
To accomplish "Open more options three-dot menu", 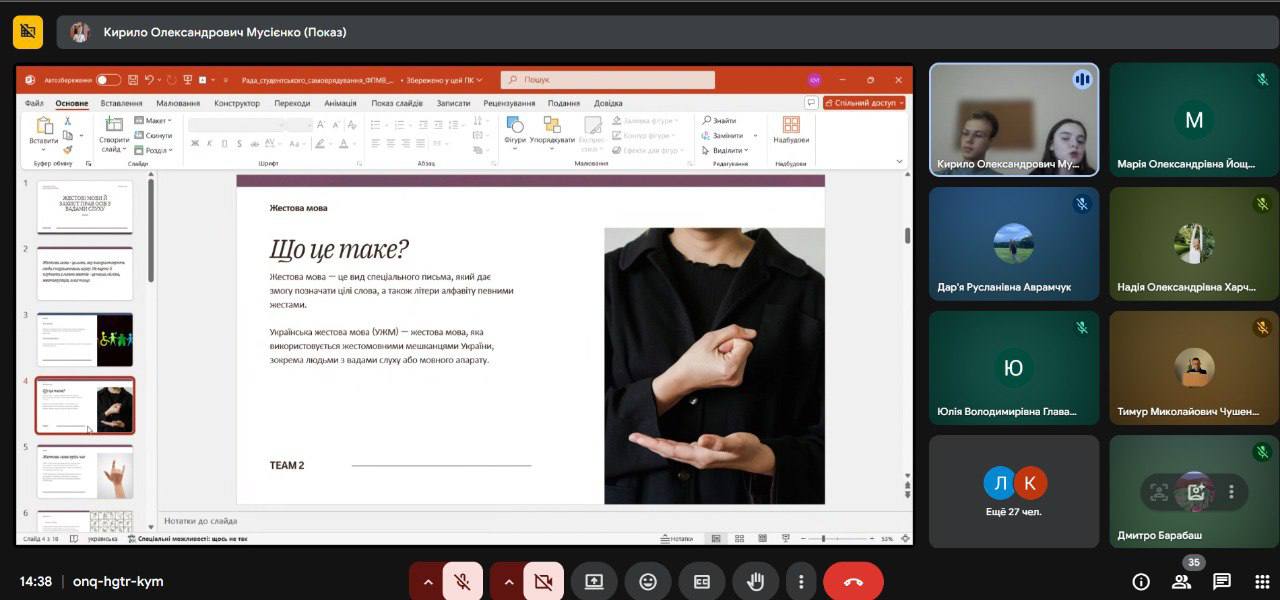I will click(x=801, y=581).
